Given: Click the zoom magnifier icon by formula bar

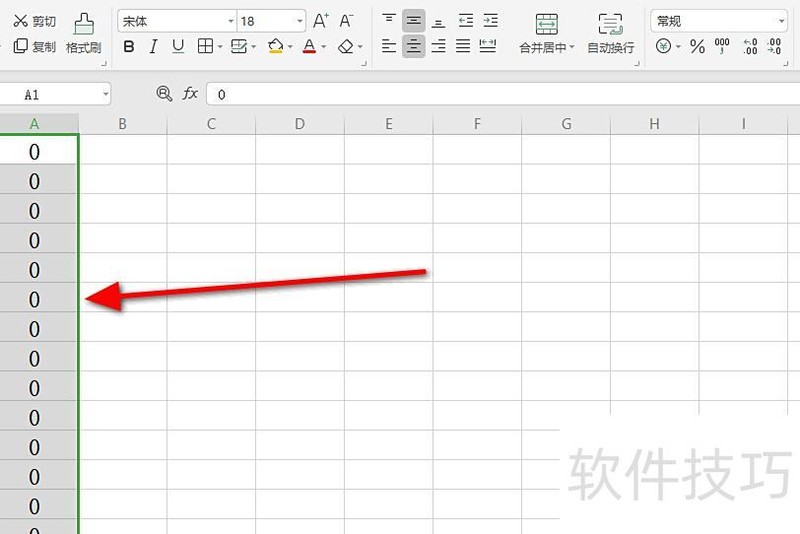Looking at the screenshot, I should click(x=164, y=94).
